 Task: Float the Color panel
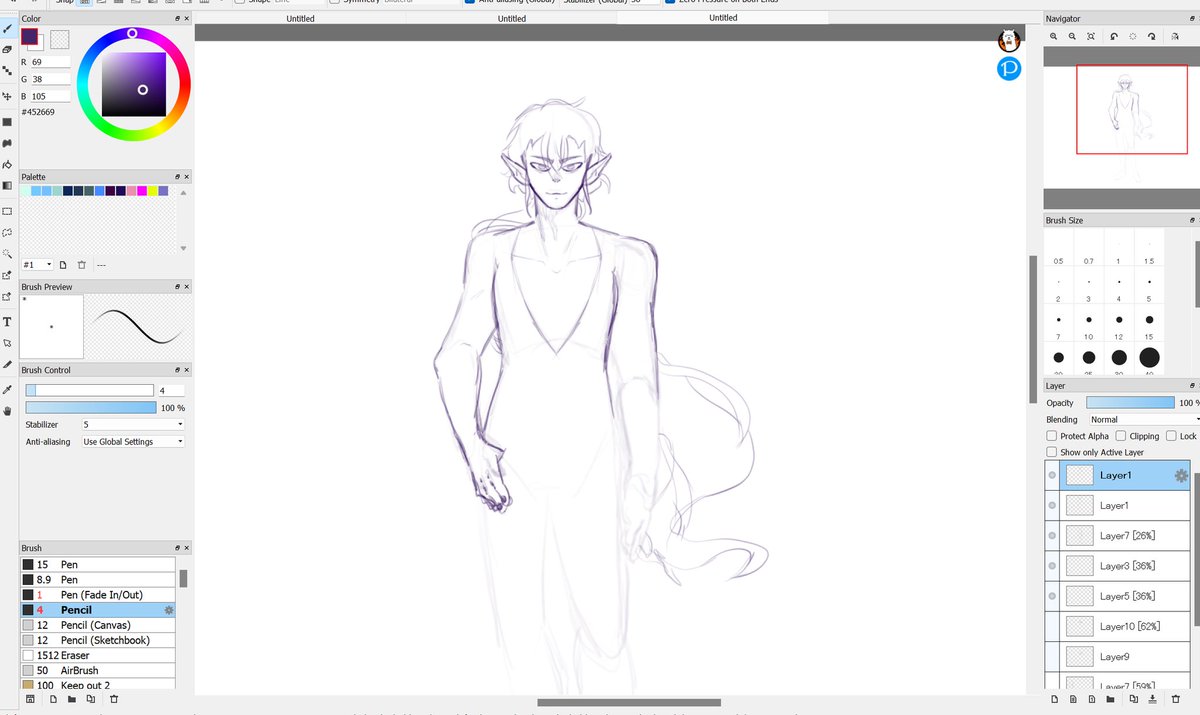pos(177,18)
